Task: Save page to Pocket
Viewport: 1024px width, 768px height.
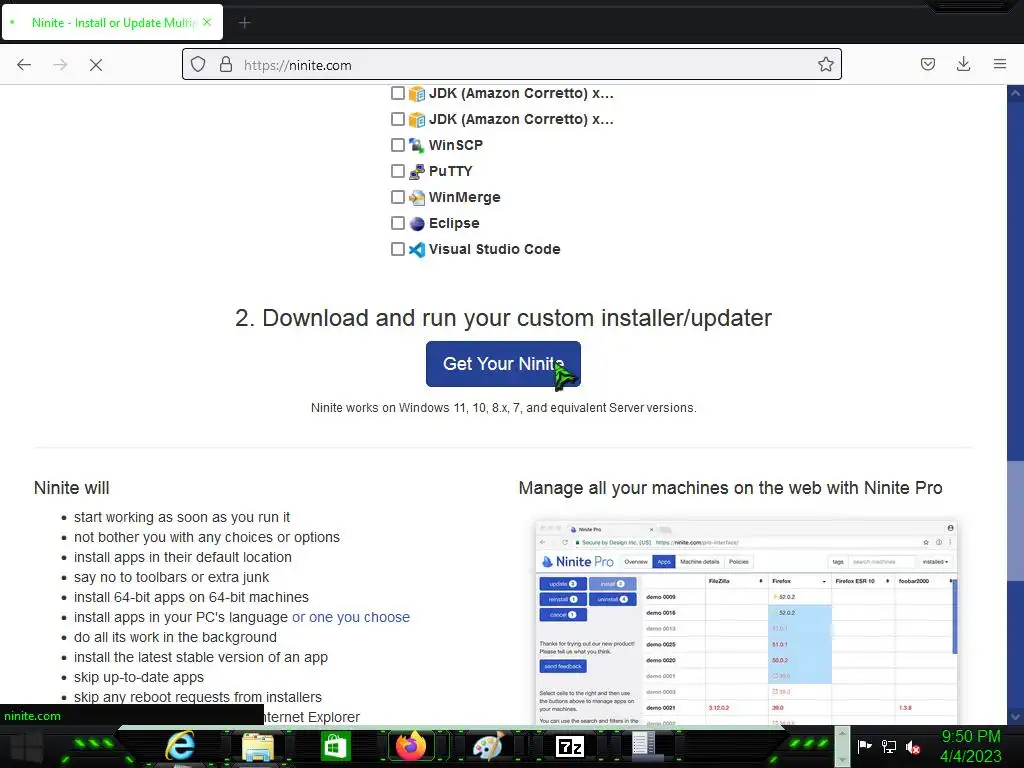Action: tap(928, 64)
